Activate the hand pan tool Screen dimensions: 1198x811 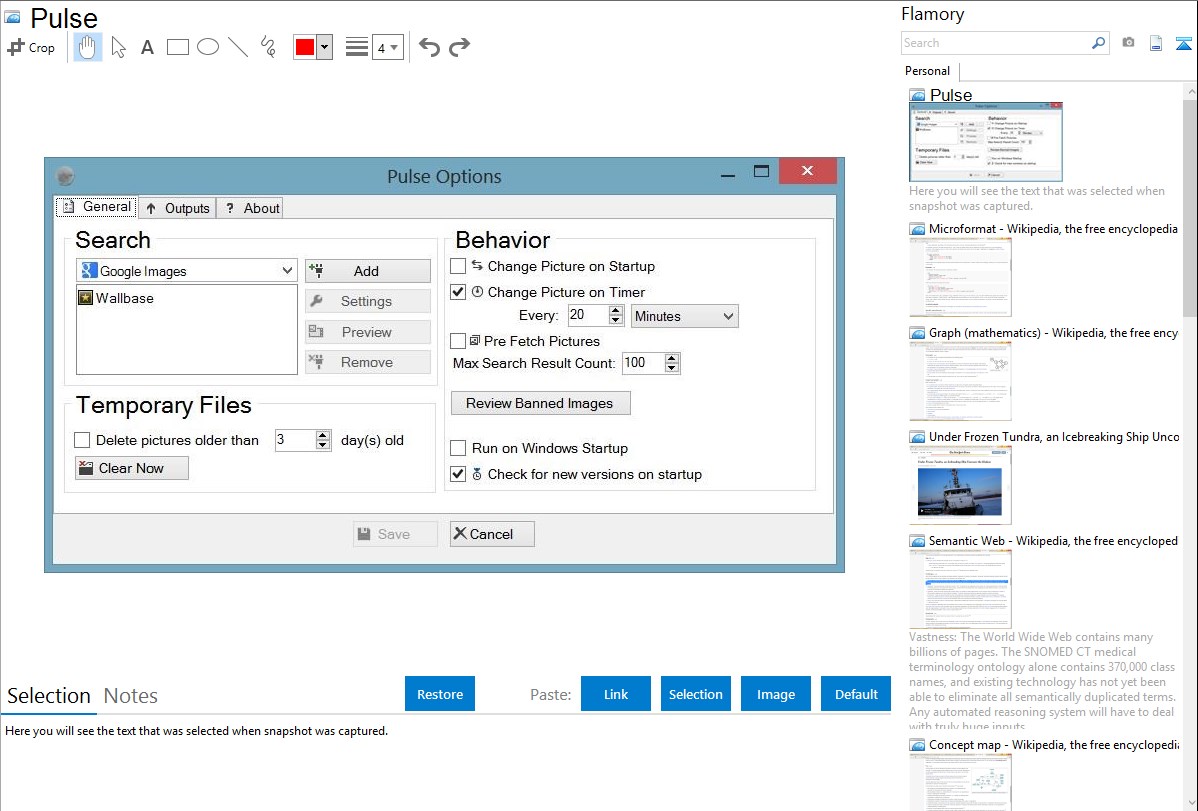(87, 47)
